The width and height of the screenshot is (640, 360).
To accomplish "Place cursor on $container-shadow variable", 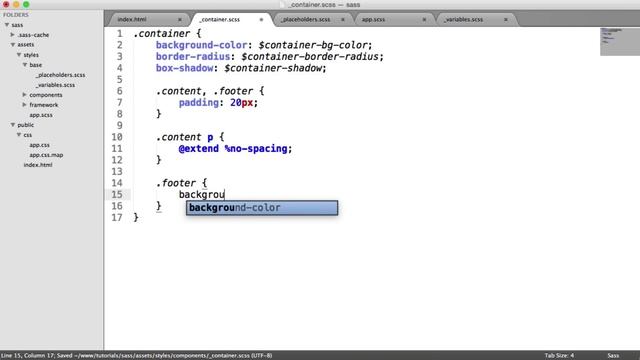I will click(x=273, y=68).
